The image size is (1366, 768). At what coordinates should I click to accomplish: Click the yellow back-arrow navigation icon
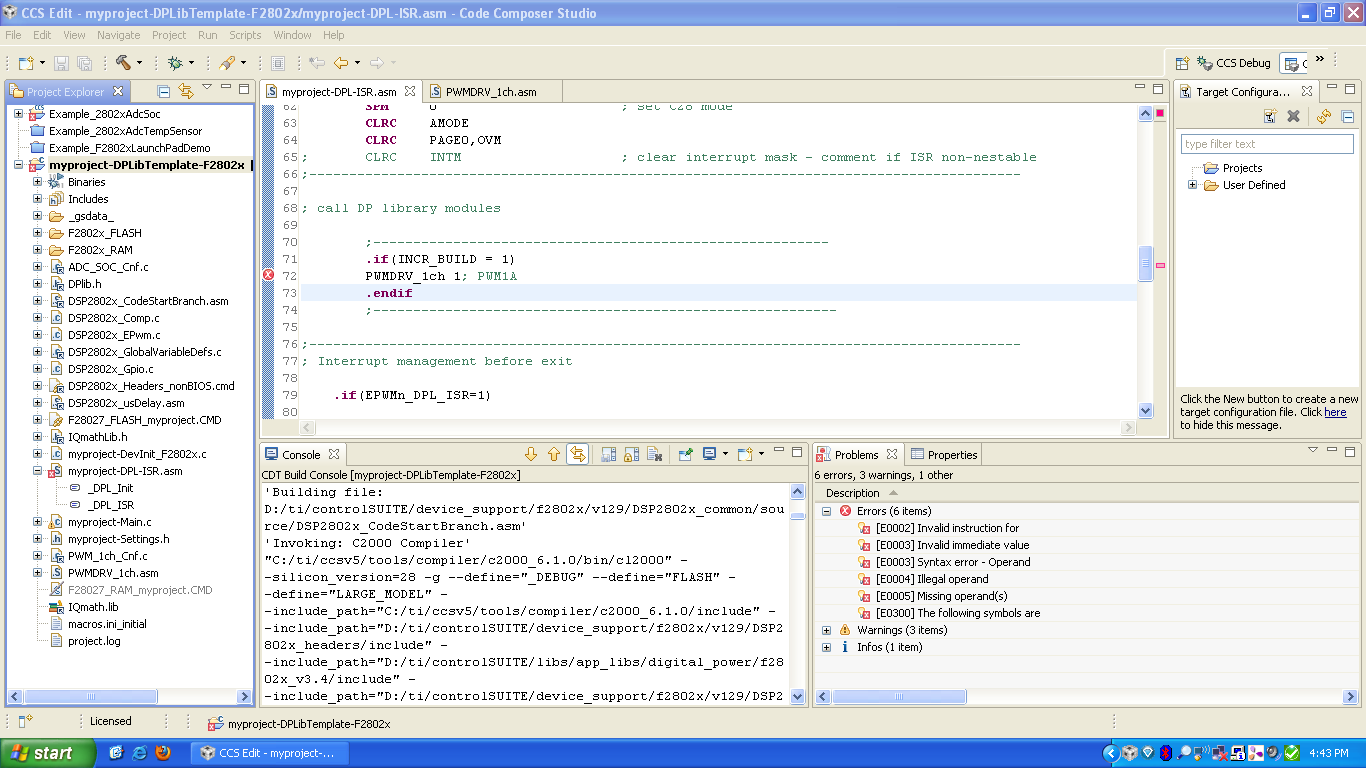(x=341, y=63)
